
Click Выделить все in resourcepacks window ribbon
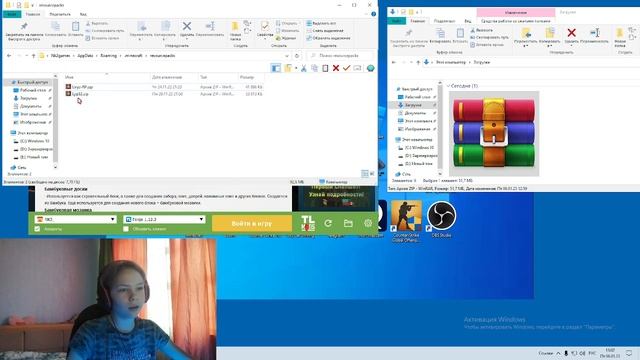pyautogui.click(x=322, y=24)
